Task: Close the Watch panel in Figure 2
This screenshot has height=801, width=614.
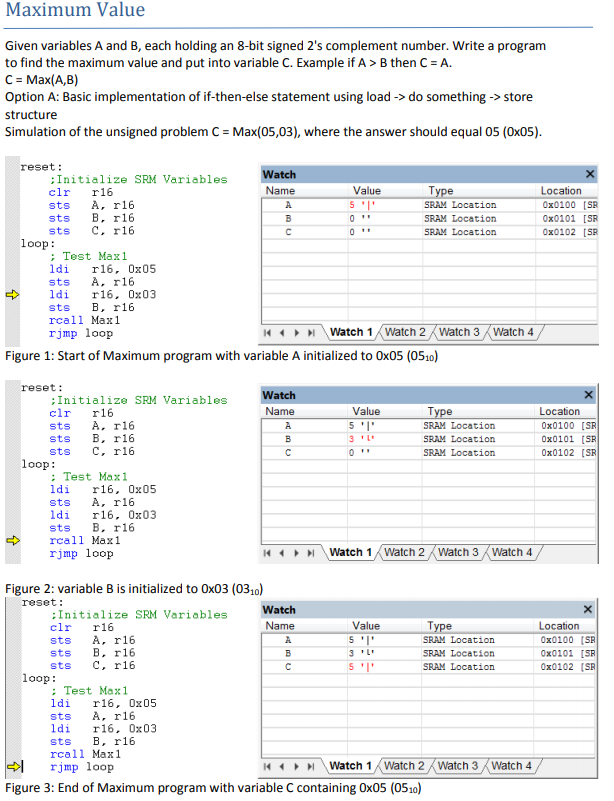Action: (x=588, y=395)
